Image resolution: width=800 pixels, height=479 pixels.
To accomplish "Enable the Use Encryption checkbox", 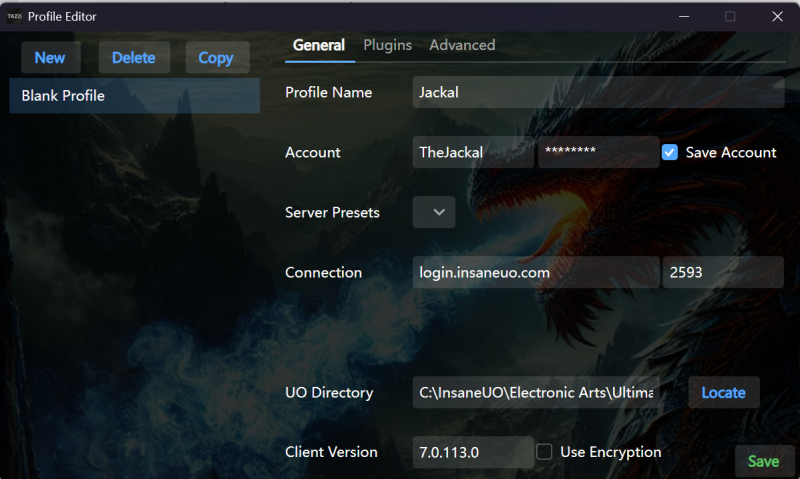I will (544, 451).
